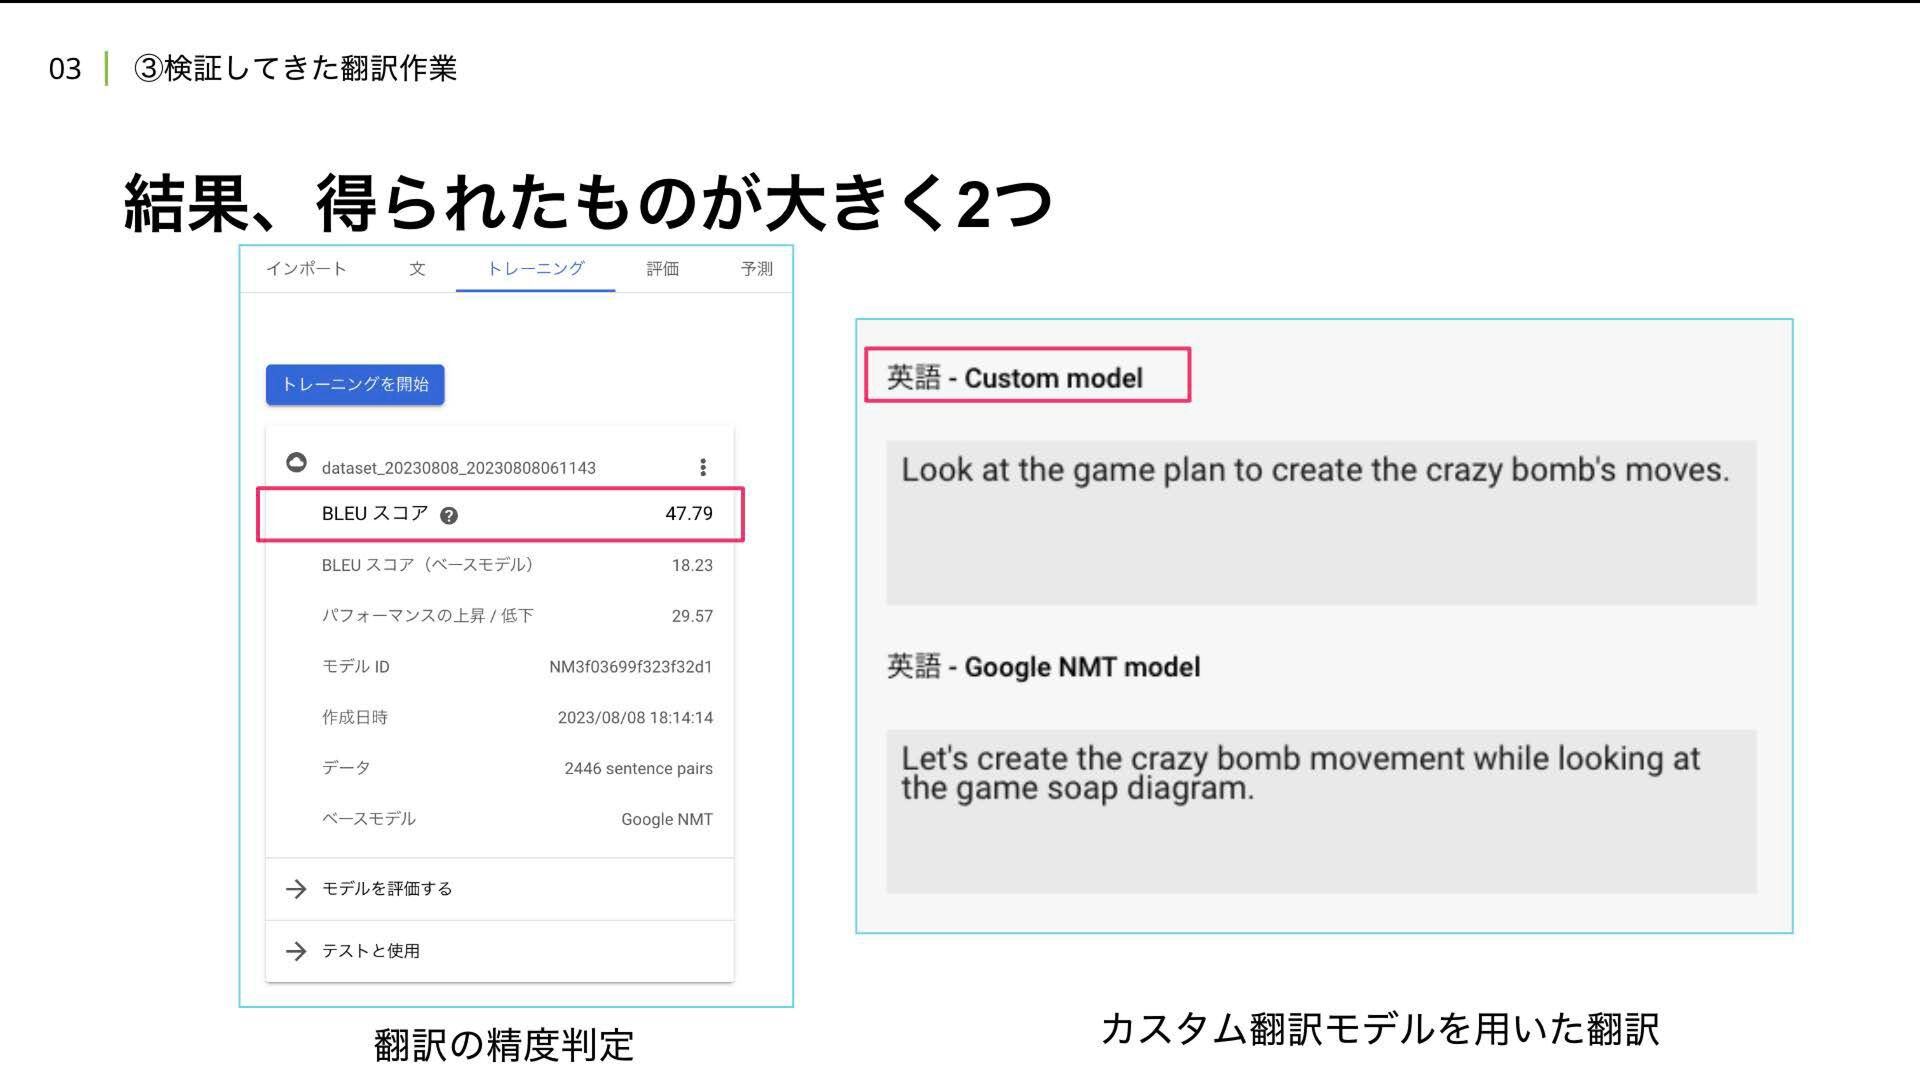Viewport: 1920px width, 1081px height.
Task: Click the dataset name dataset_20230808_20230808061143
Action: 458,468
